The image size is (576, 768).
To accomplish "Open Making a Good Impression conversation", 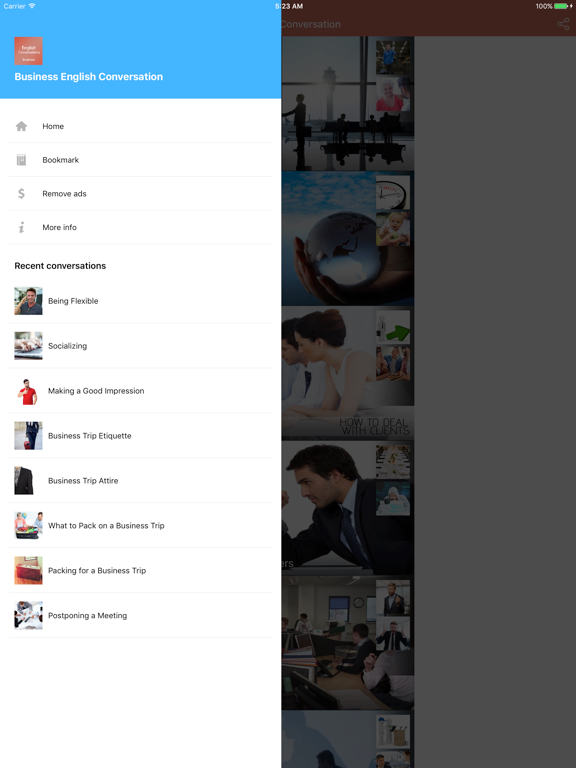I will (x=141, y=391).
